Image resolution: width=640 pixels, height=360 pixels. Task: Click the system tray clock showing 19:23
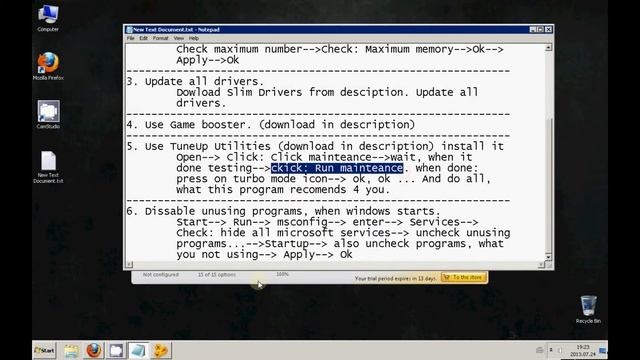pos(583,350)
